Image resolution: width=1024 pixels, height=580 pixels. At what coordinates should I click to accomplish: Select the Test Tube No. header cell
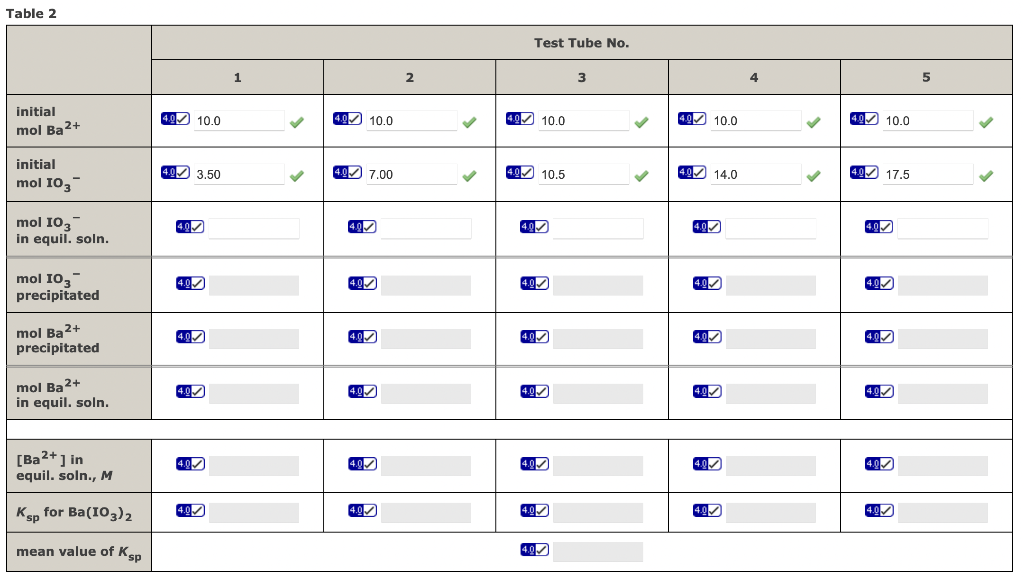click(x=582, y=42)
